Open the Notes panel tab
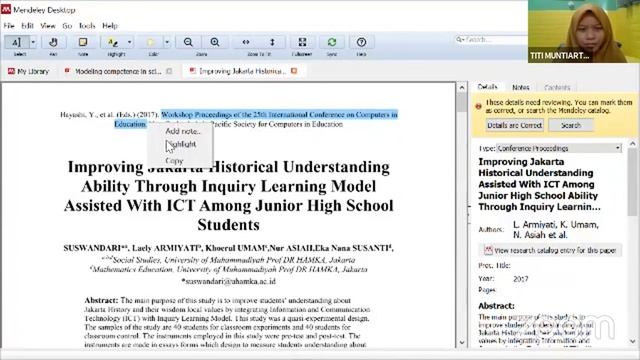Viewport: 640px width, 360px height. point(521,87)
